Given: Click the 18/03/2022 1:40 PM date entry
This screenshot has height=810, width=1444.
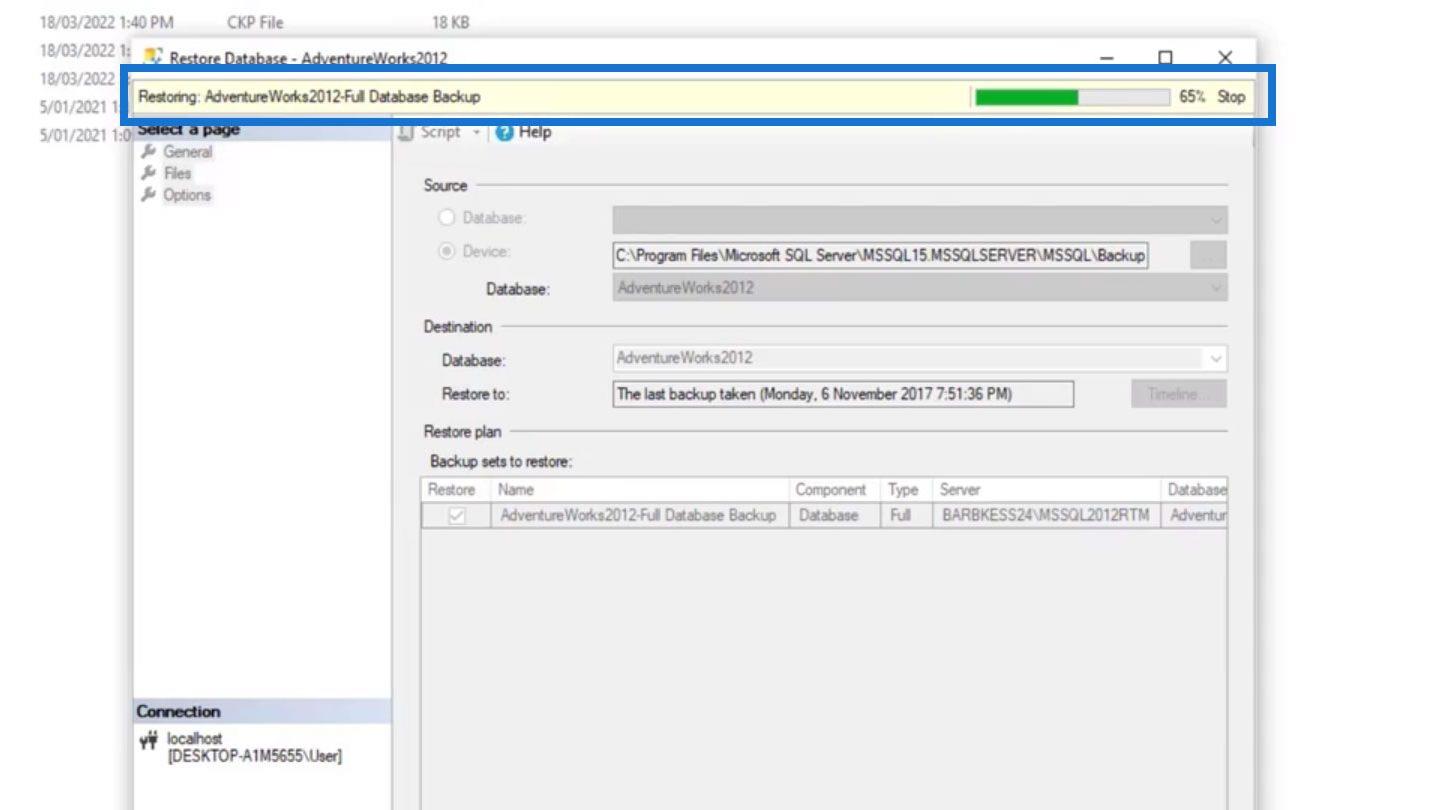Looking at the screenshot, I should pos(107,21).
